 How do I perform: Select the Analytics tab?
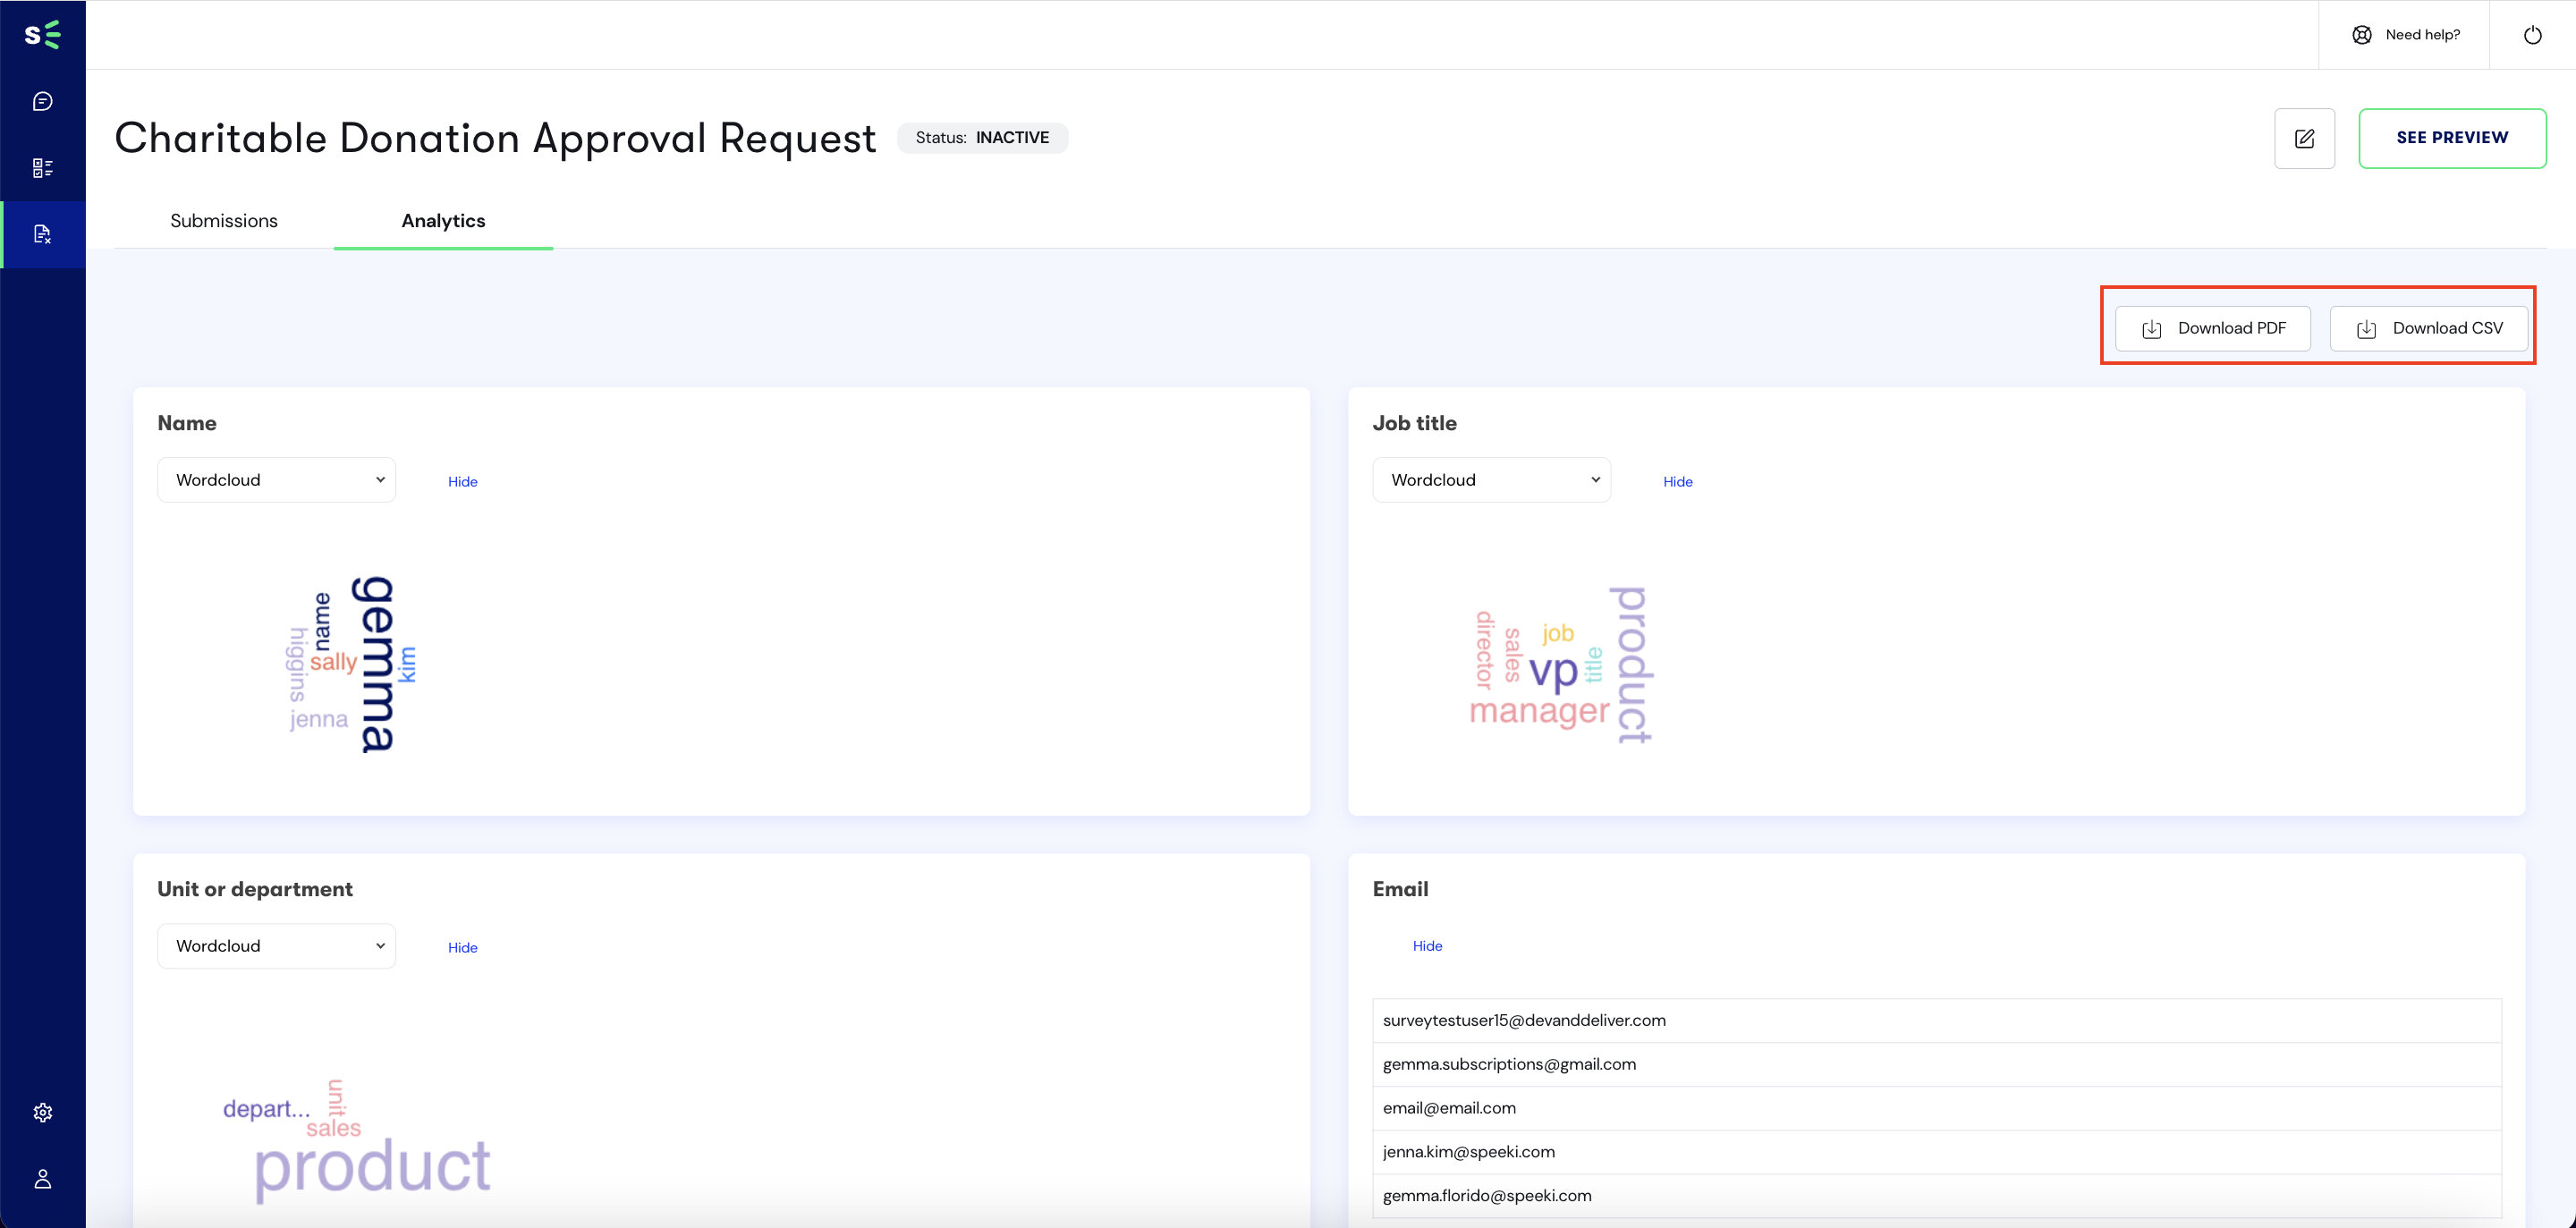442,220
